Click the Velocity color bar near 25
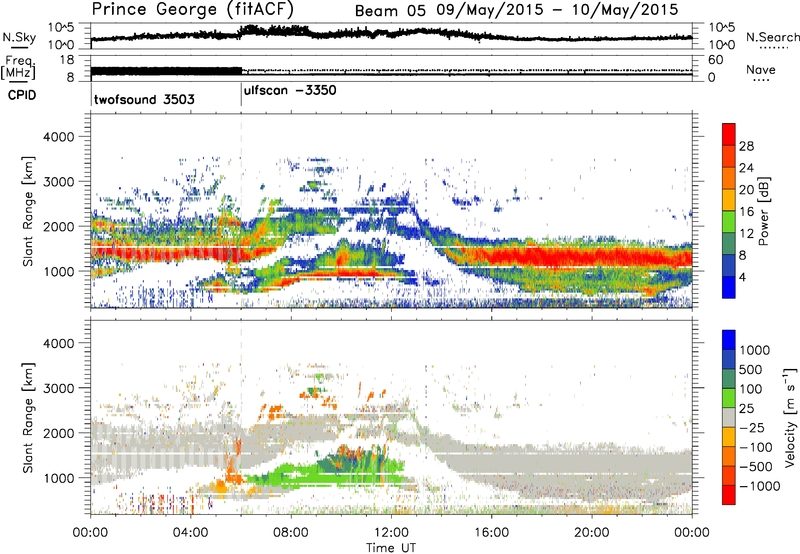Screen dimensions: 800x554 coord(729,408)
